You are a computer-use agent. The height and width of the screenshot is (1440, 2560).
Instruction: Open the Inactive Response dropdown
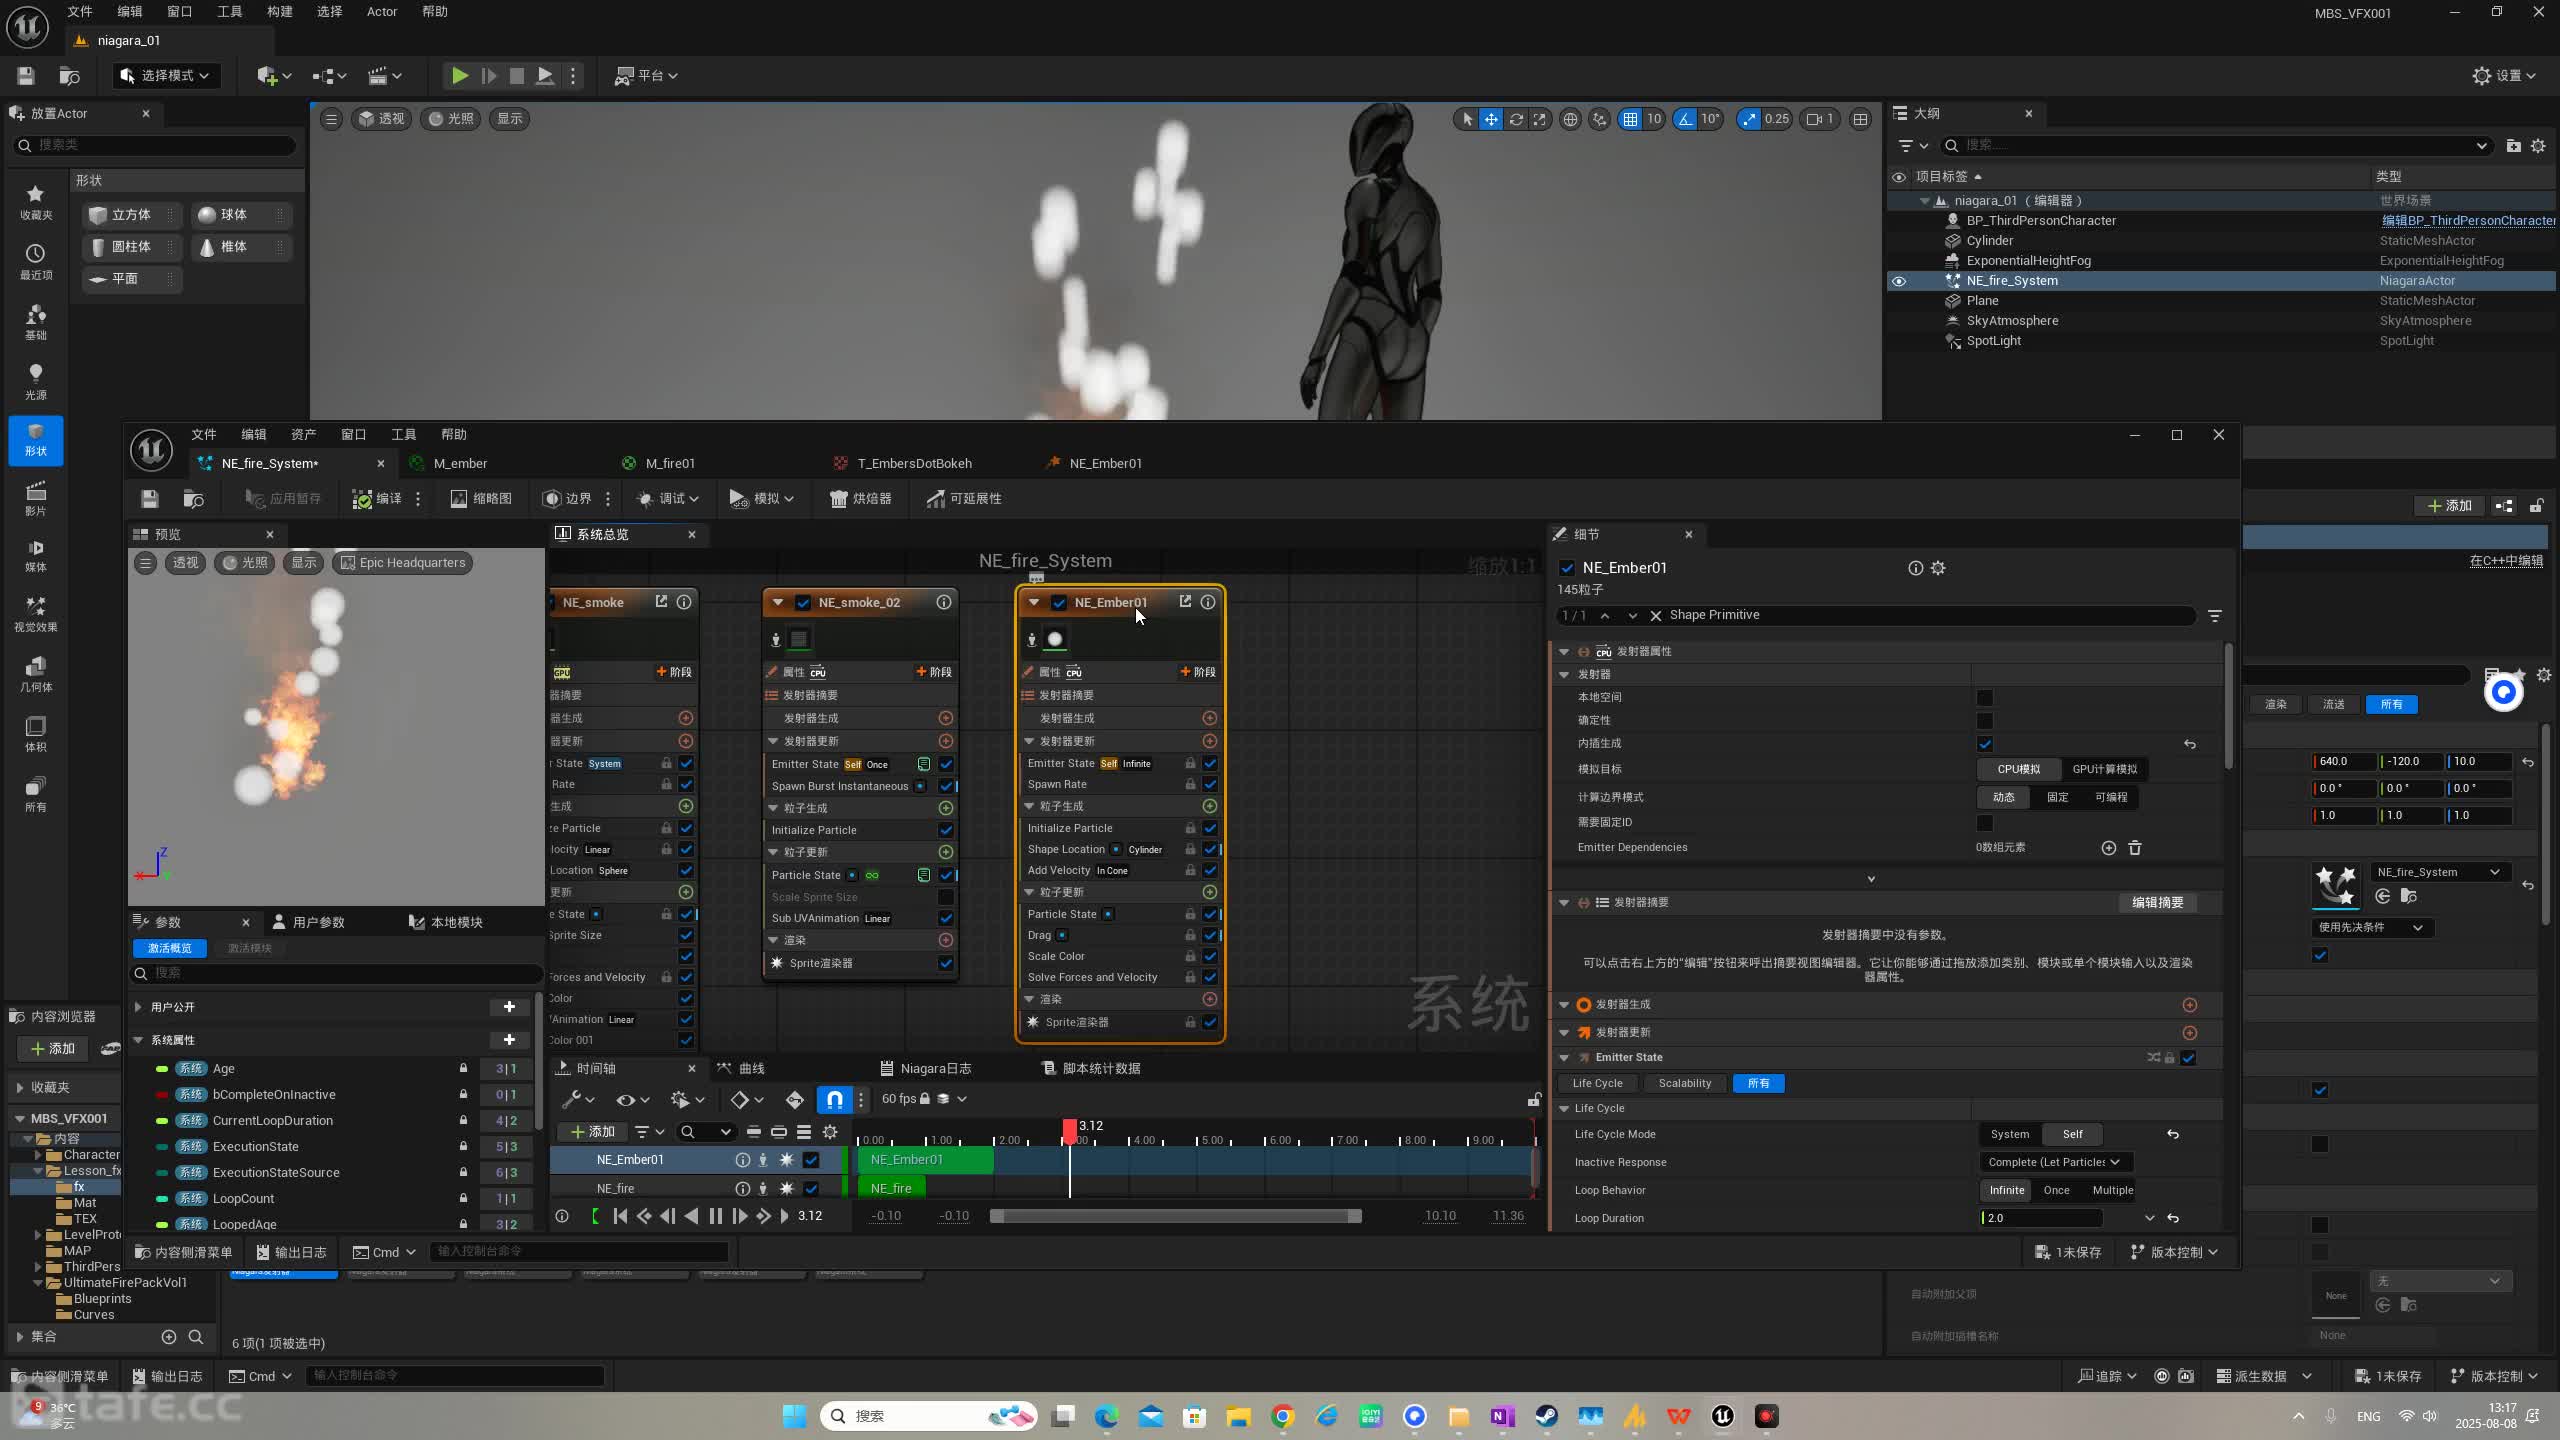coord(2055,1162)
